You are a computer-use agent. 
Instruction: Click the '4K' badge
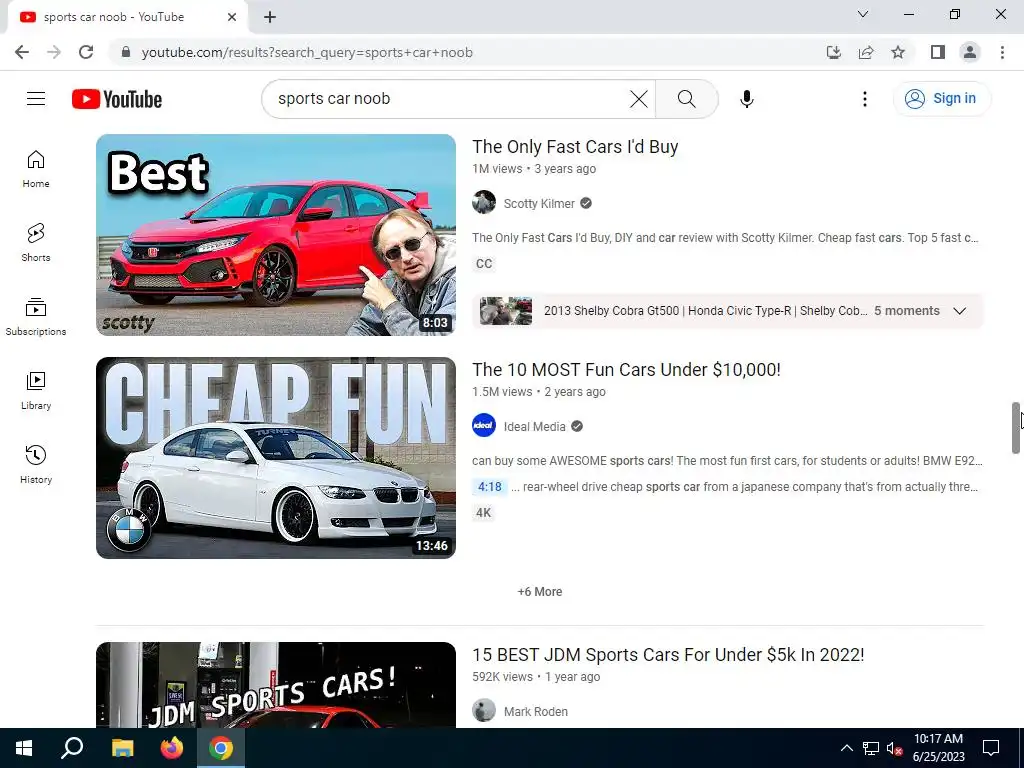coord(483,513)
